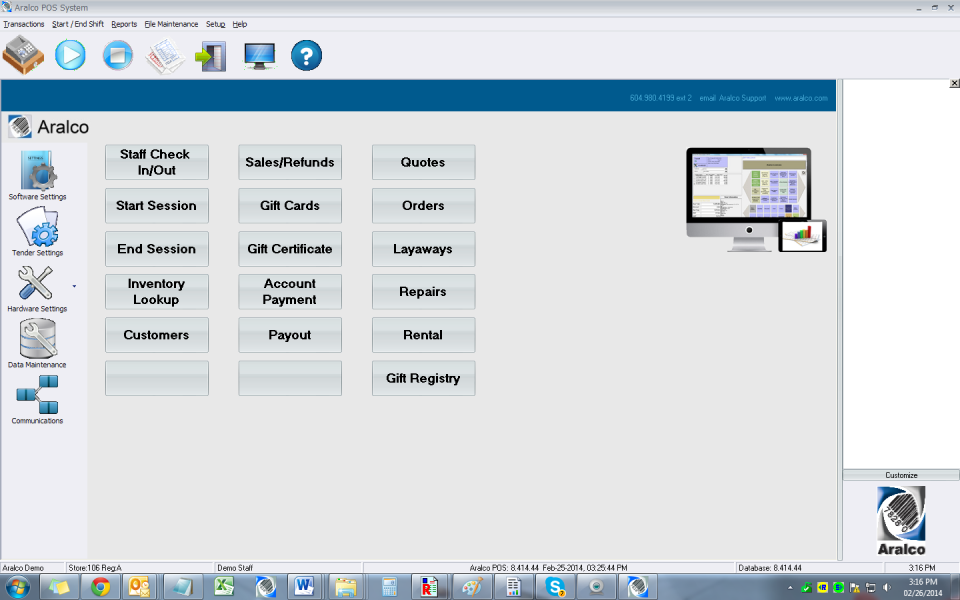Open the Transactions menu
Screen dimensions: 960x600
(x=24, y=24)
